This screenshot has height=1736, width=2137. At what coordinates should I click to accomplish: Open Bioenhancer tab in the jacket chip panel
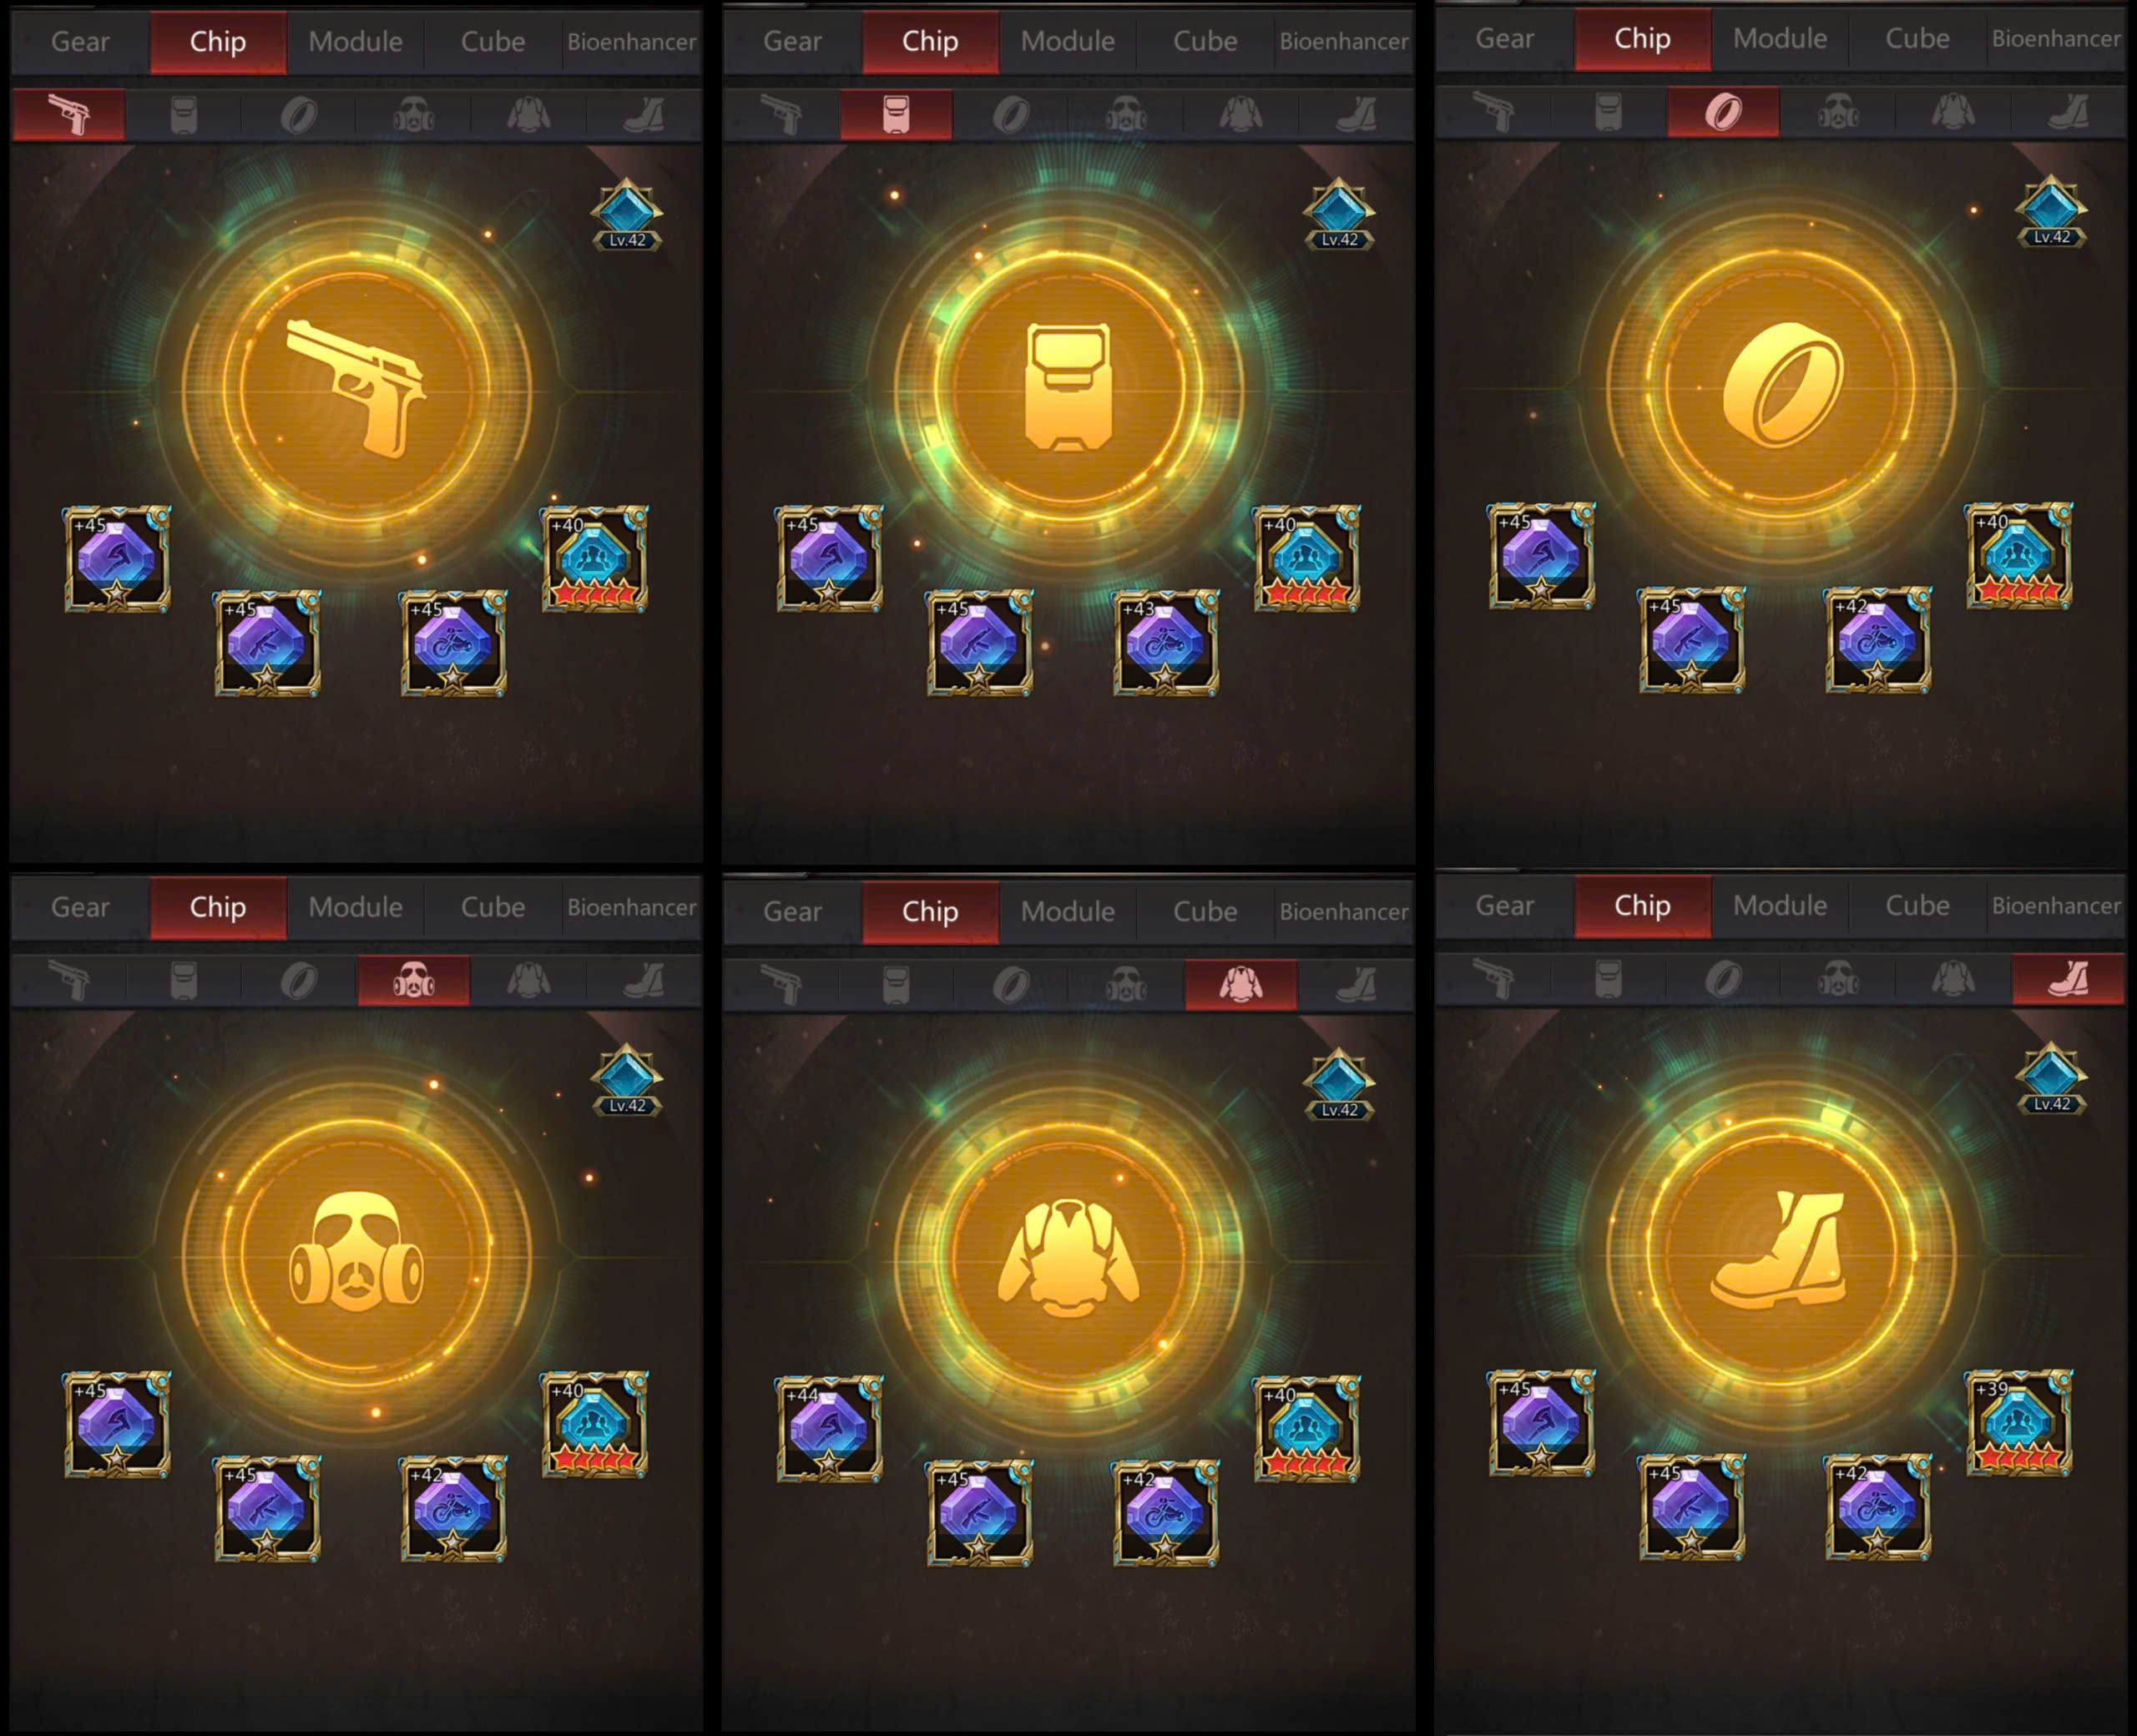(1343, 911)
